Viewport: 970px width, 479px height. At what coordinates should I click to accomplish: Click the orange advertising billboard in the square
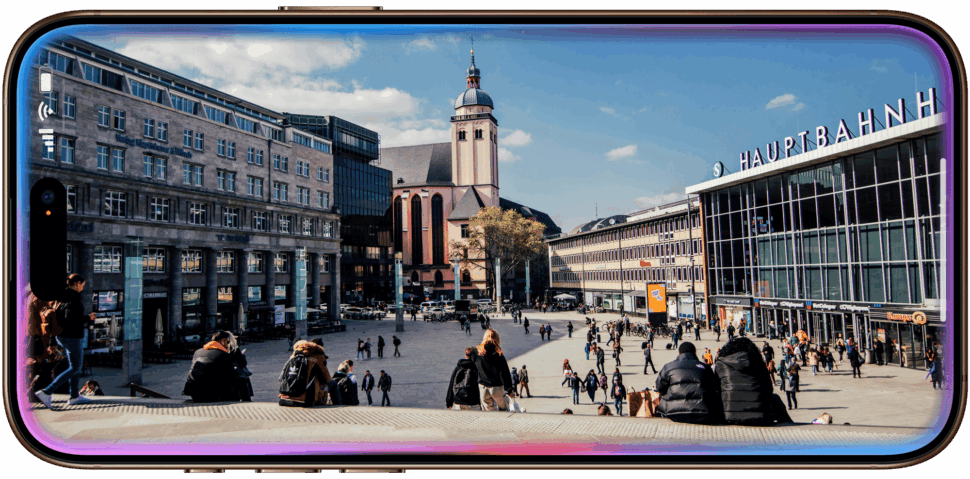click(656, 297)
